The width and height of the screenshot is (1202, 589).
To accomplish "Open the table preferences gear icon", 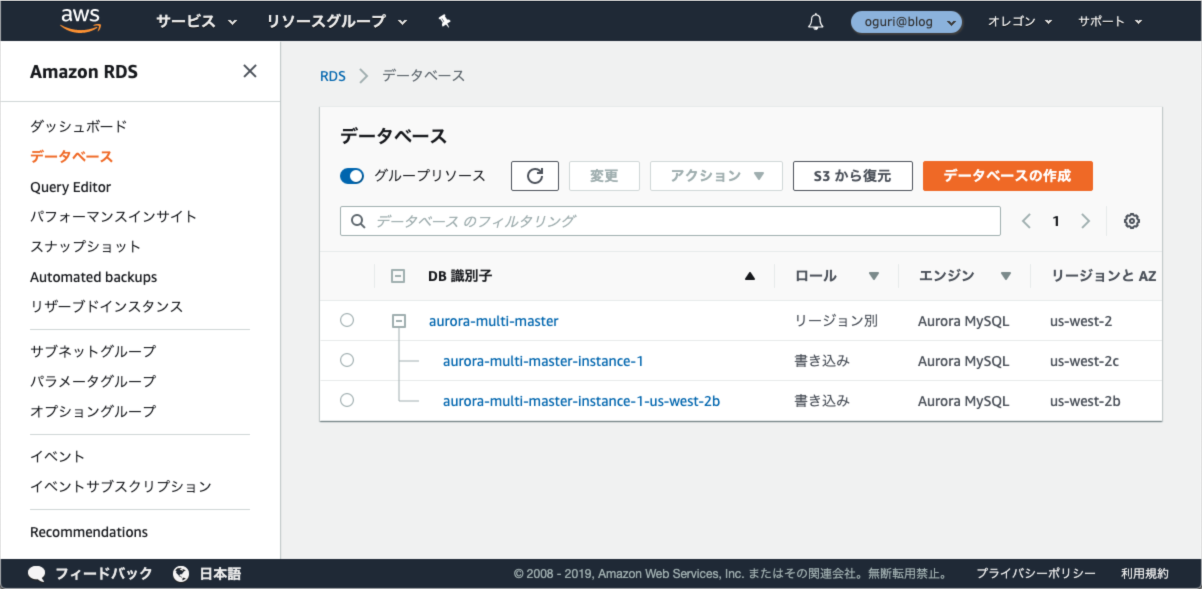I will [x=1131, y=220].
